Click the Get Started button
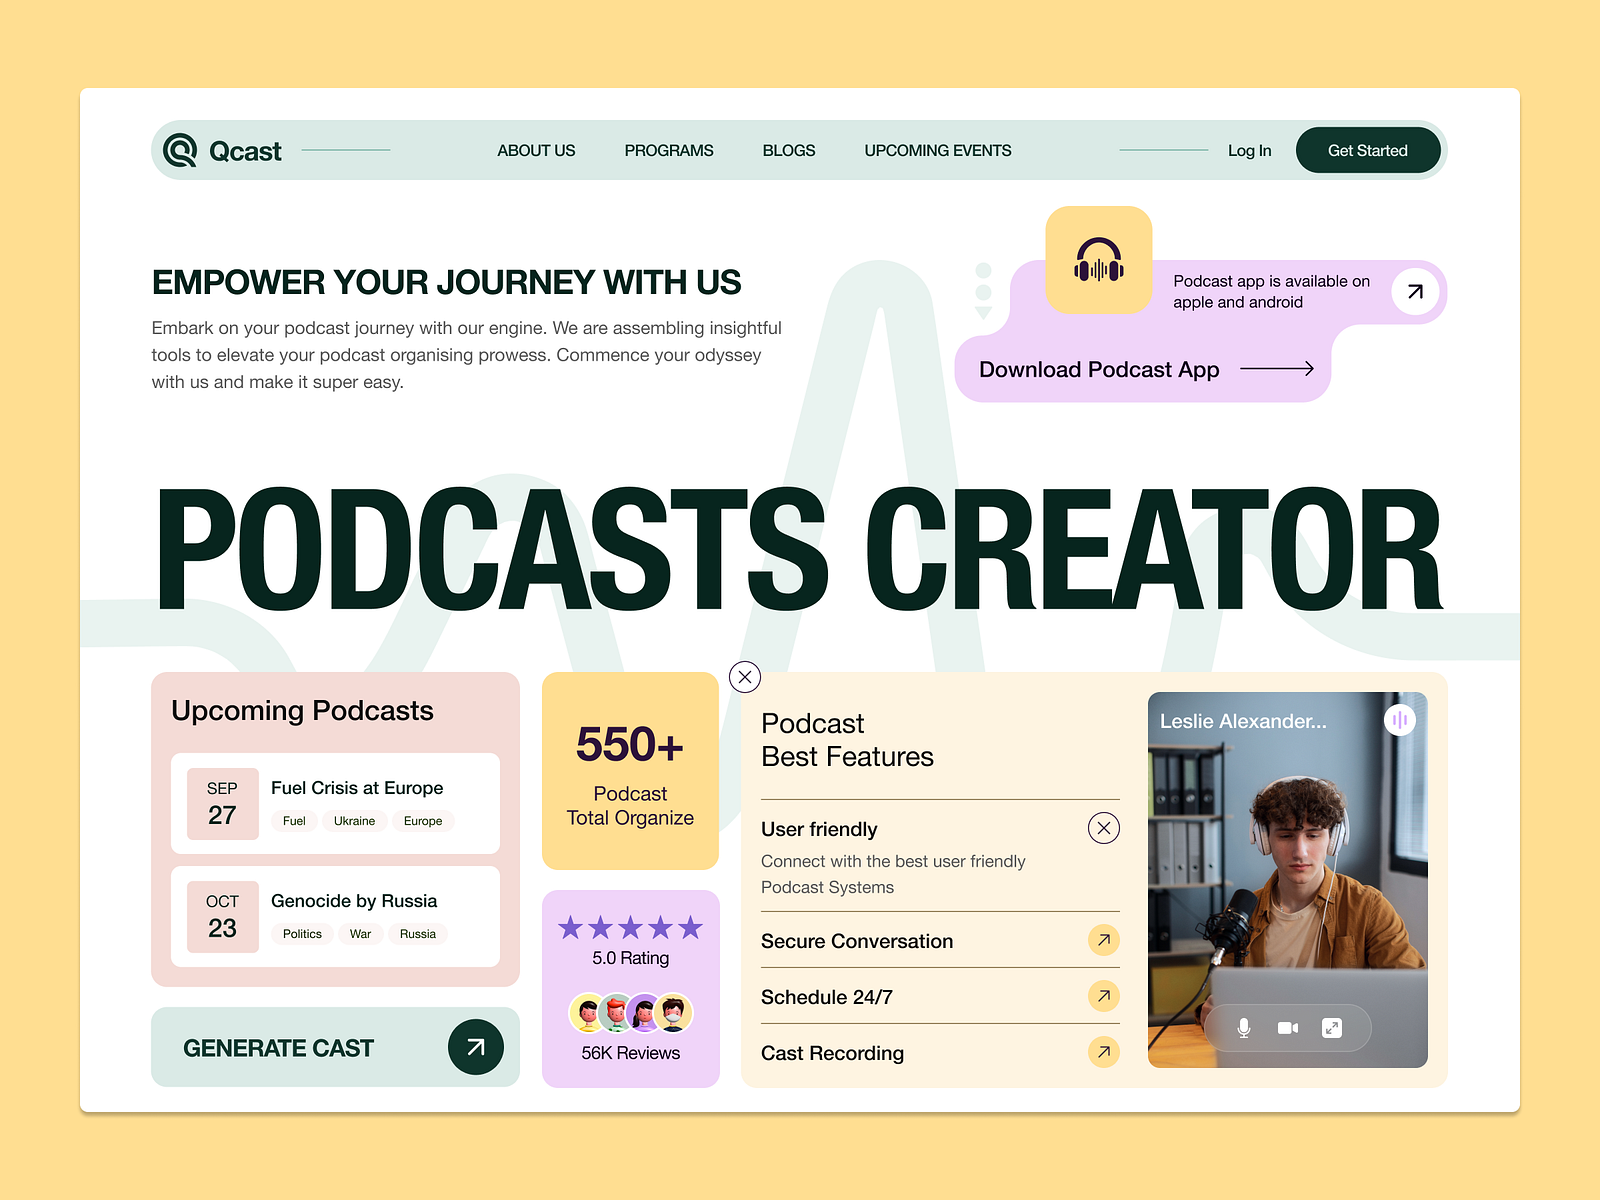Image resolution: width=1600 pixels, height=1200 pixels. coord(1367,150)
